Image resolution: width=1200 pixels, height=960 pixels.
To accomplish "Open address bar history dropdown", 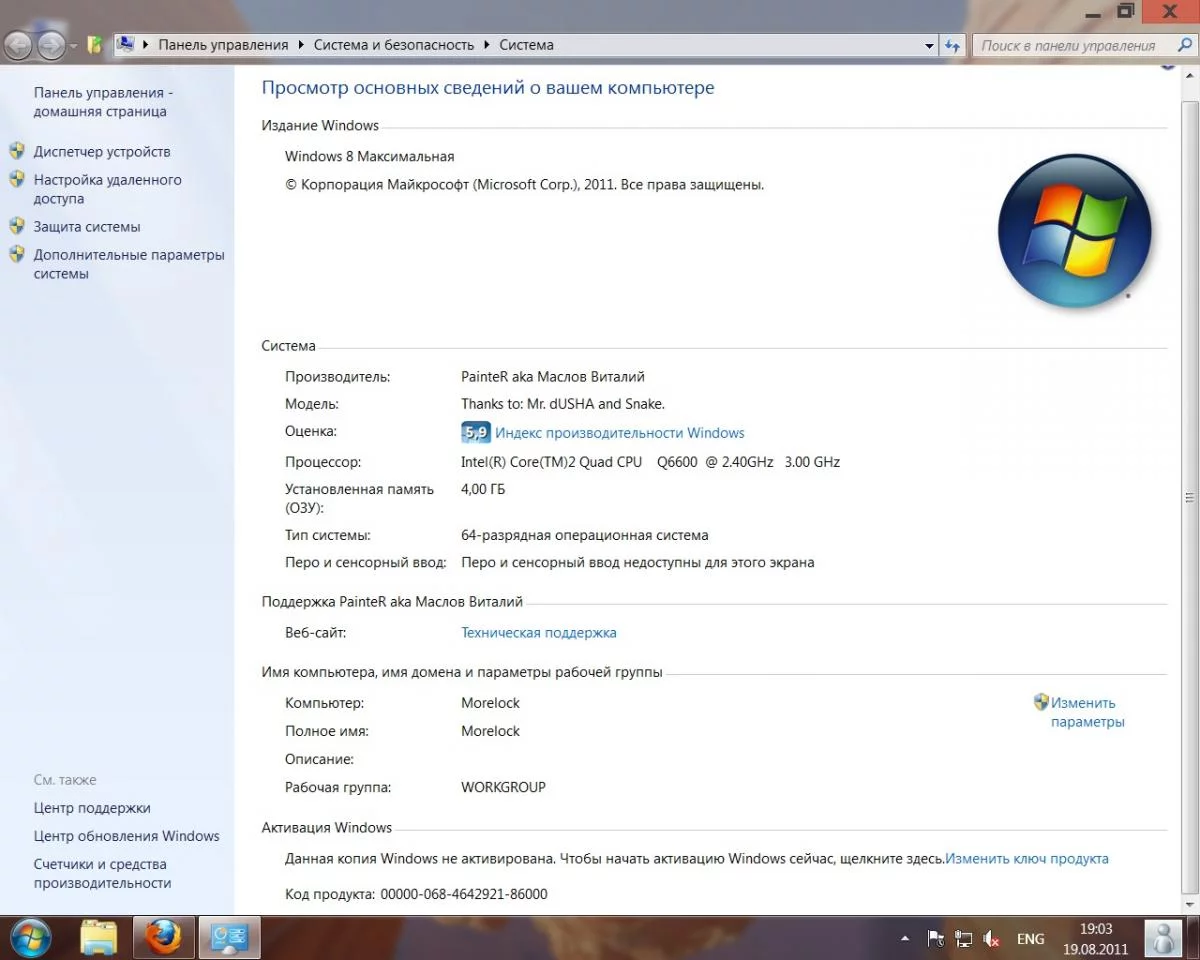I will point(930,46).
